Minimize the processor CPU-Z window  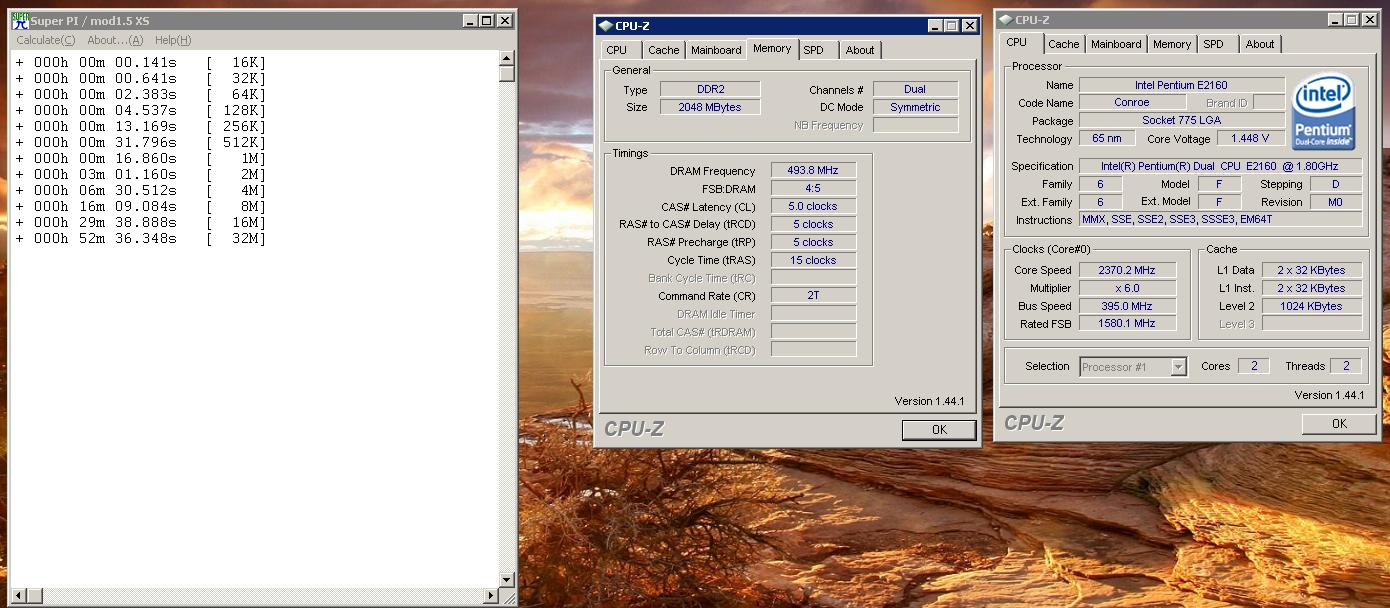click(x=1335, y=20)
